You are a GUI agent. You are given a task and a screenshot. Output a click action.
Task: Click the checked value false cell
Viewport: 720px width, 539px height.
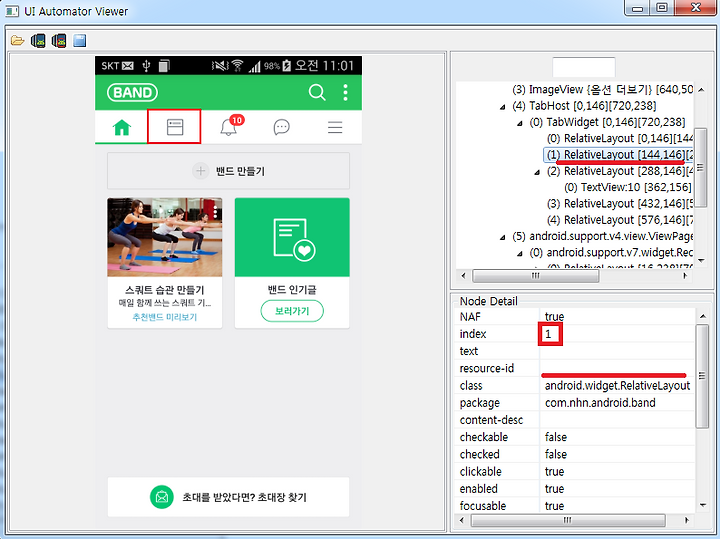(617, 455)
